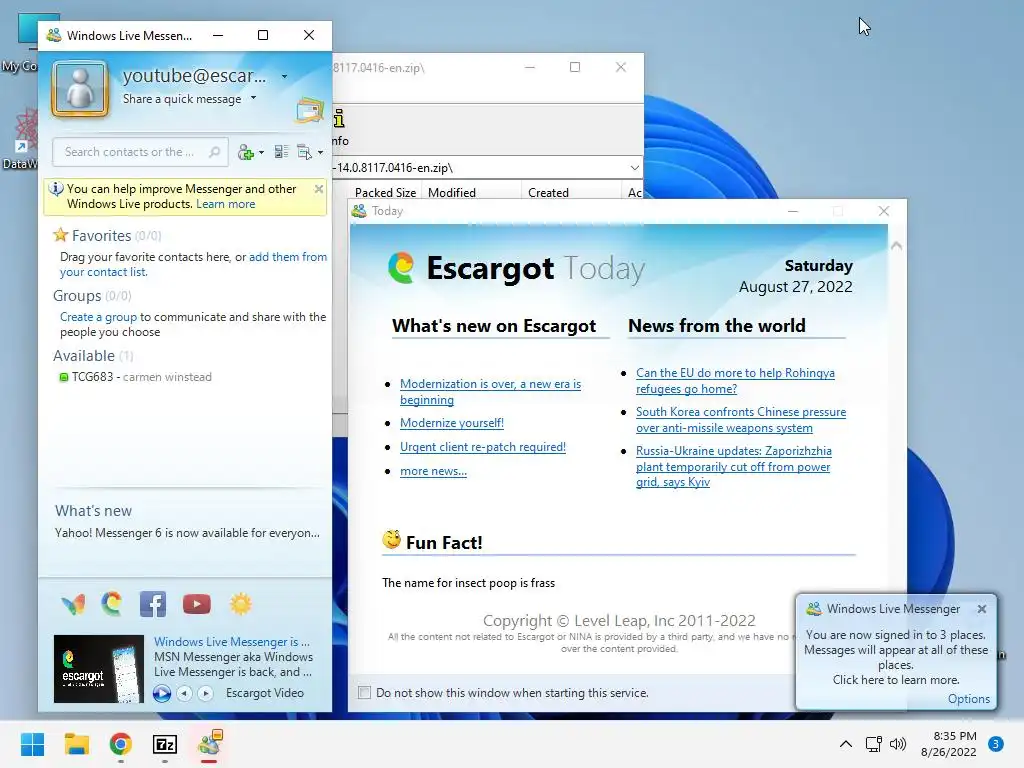
Task: Open volume control tray icon
Action: 898,744
